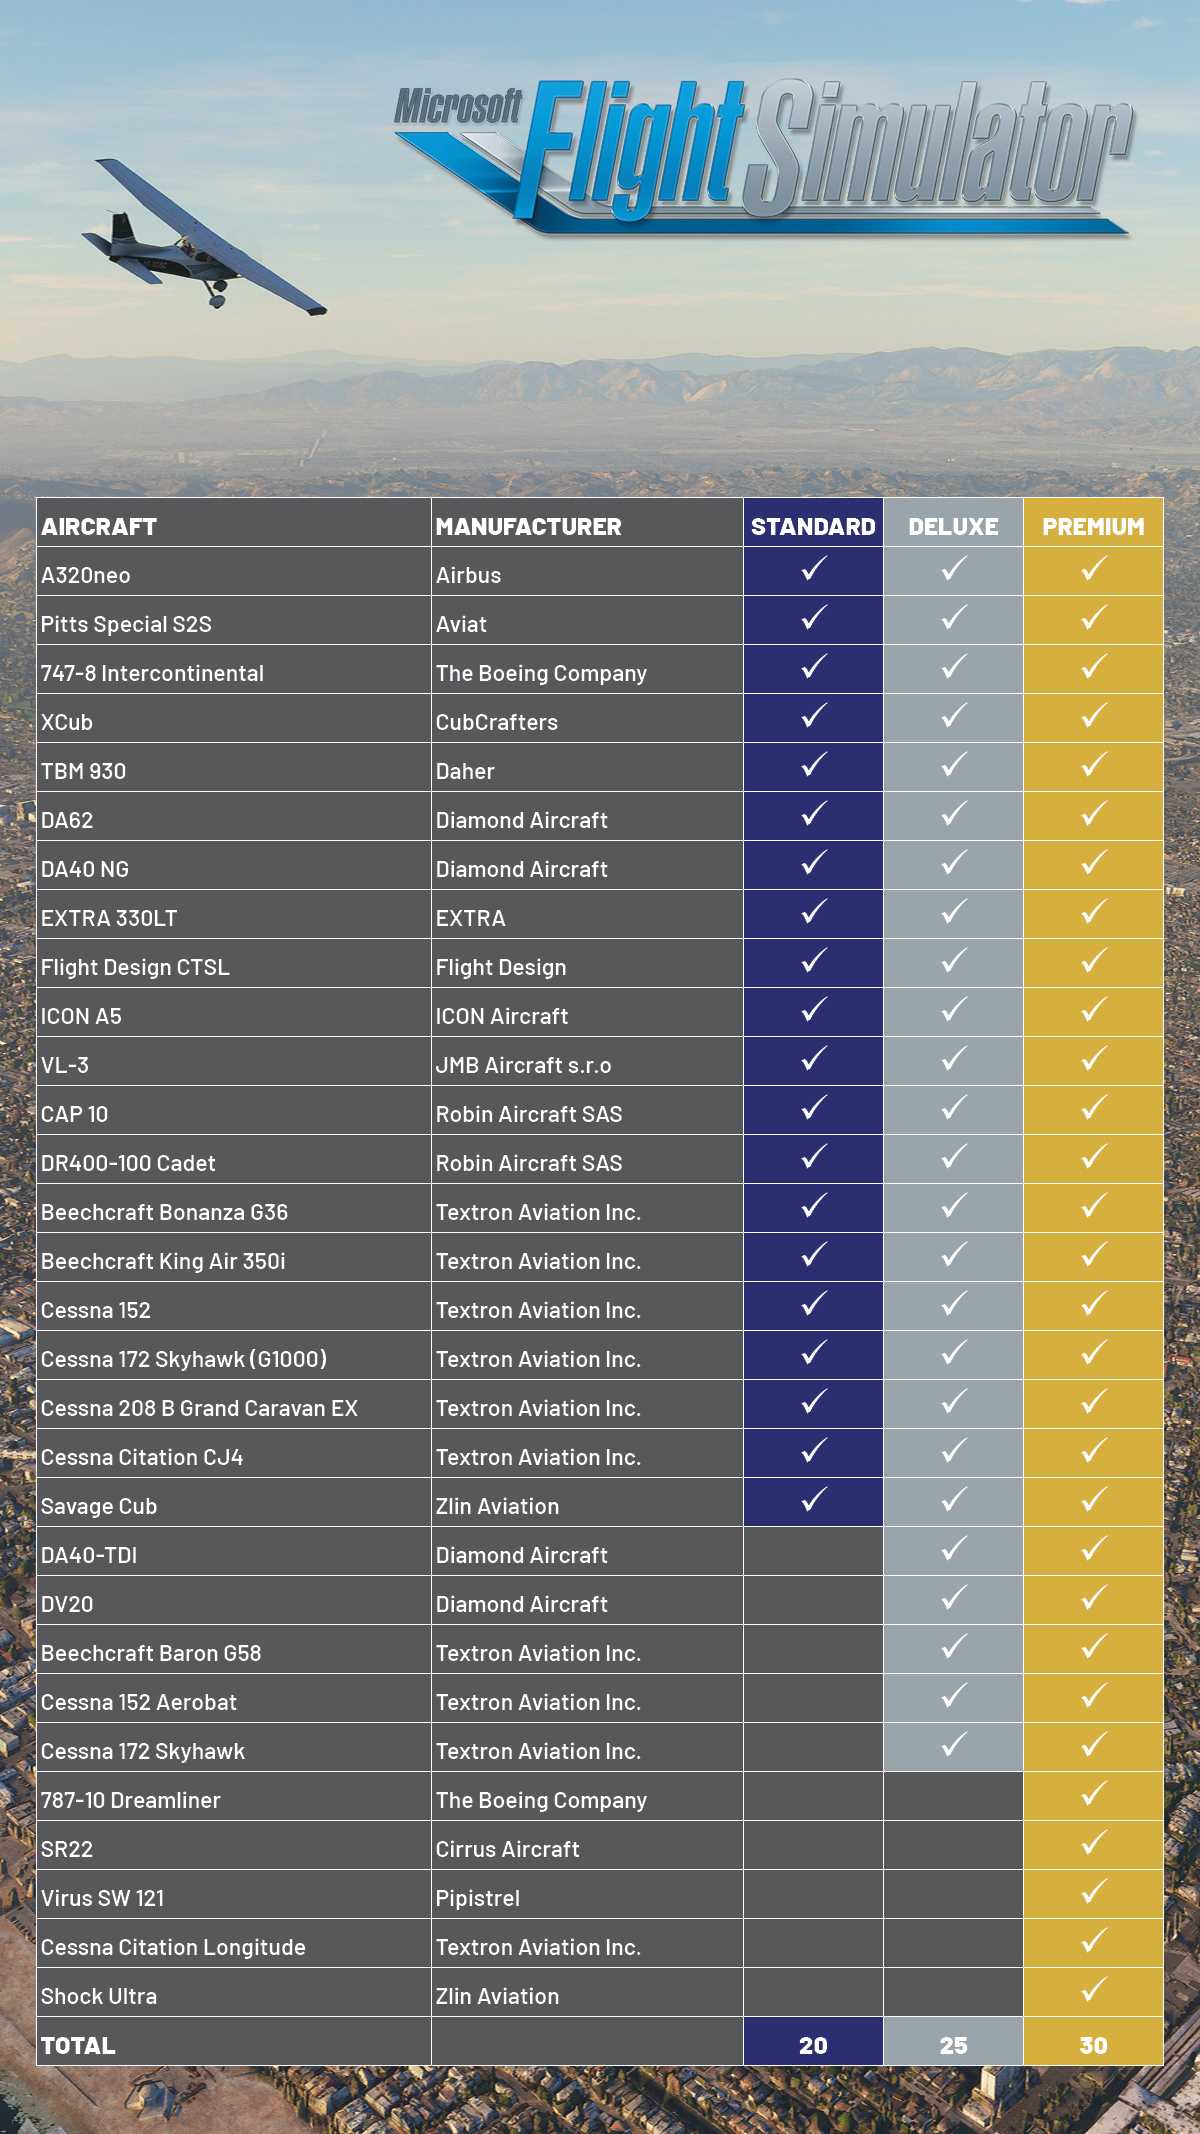The image size is (1200, 2134).
Task: Select the Premium checkmark for Virus SW 121
Action: (x=1094, y=1893)
